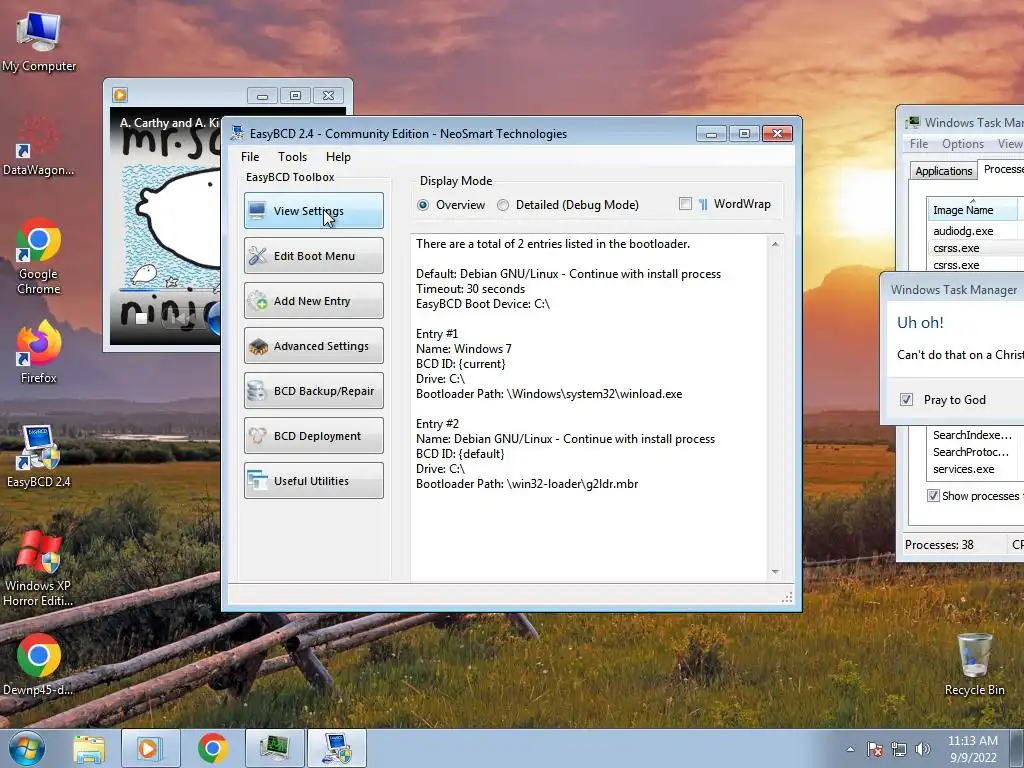The height and width of the screenshot is (768, 1024).
Task: Show hidden system tray icons
Action: tap(850, 749)
